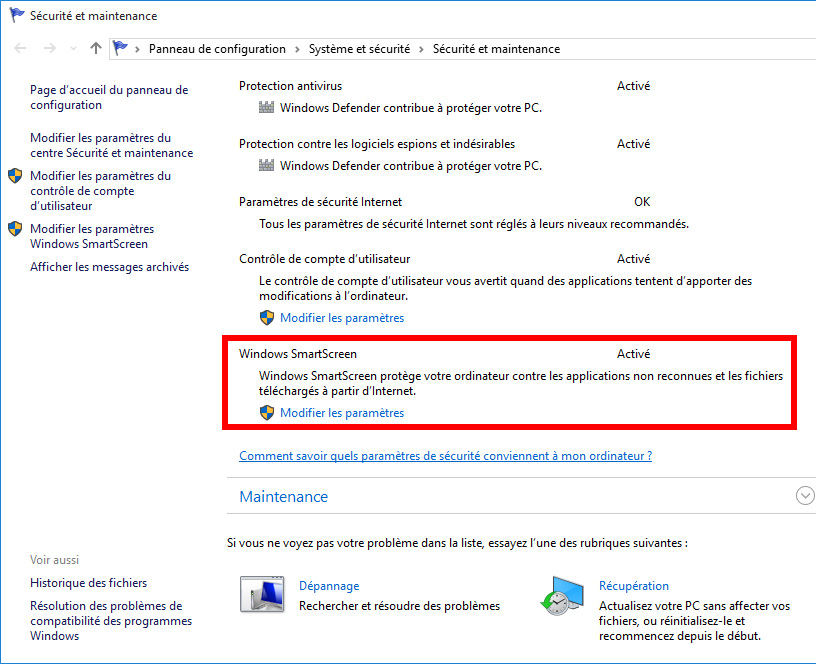The height and width of the screenshot is (664, 816).
Task: Click the flag icon in the address bar
Action: (x=120, y=48)
